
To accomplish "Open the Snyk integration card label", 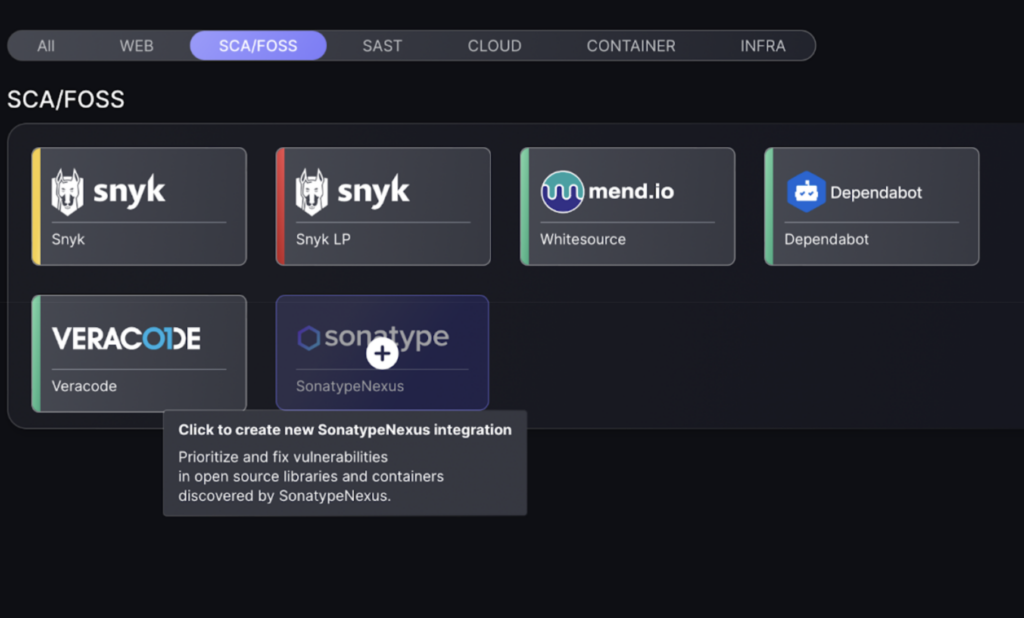I will (68, 239).
